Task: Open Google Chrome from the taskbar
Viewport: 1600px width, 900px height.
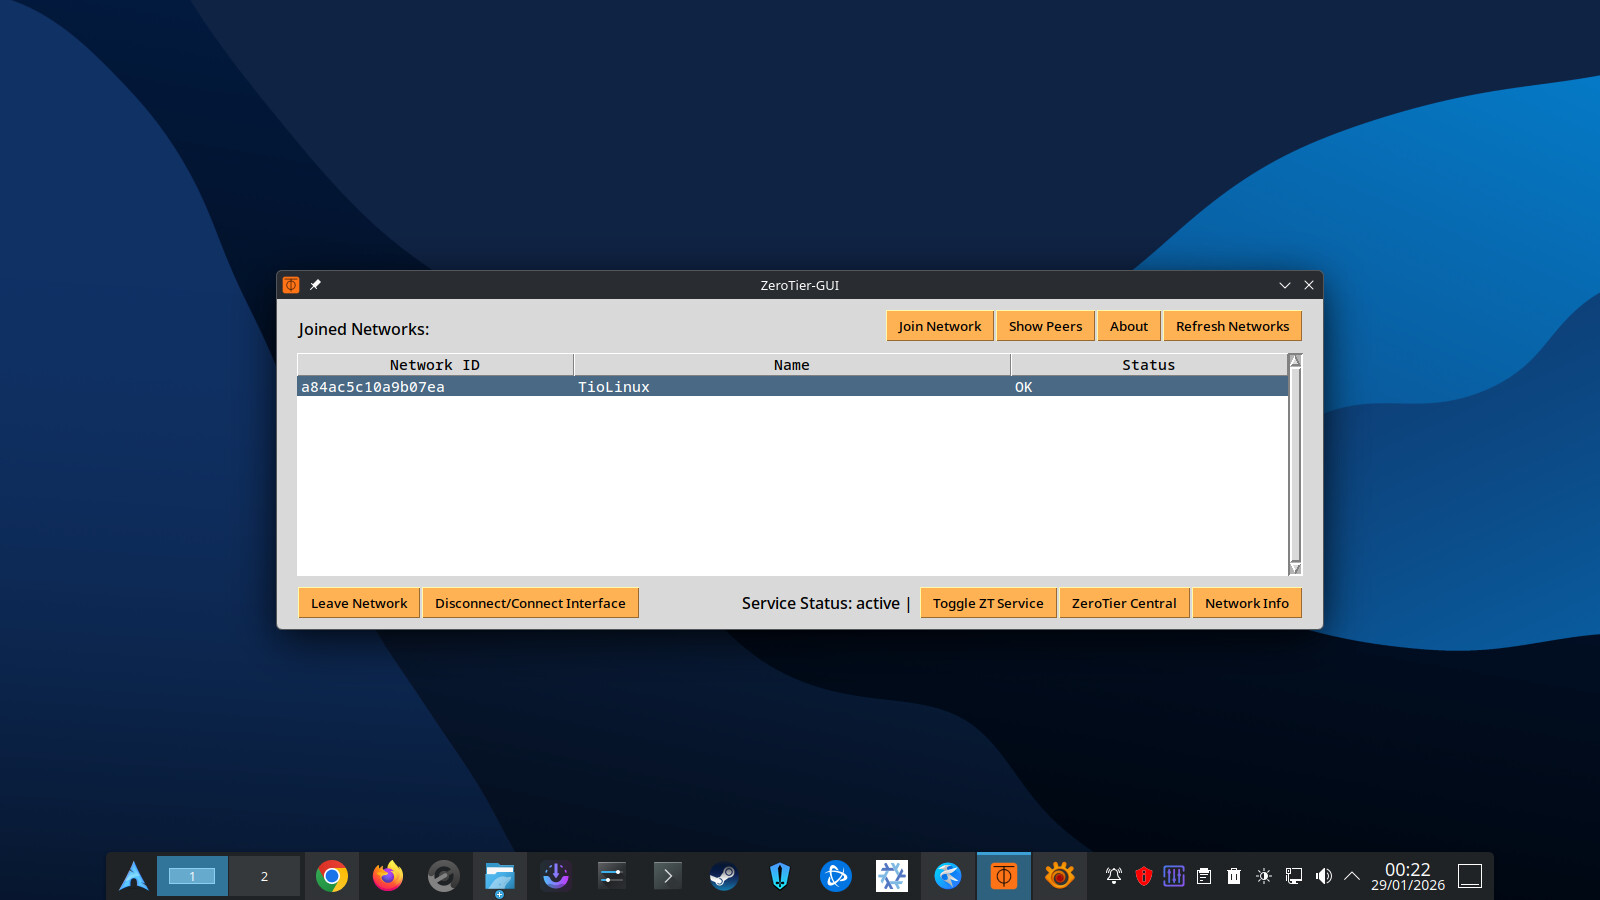Action: click(x=332, y=877)
